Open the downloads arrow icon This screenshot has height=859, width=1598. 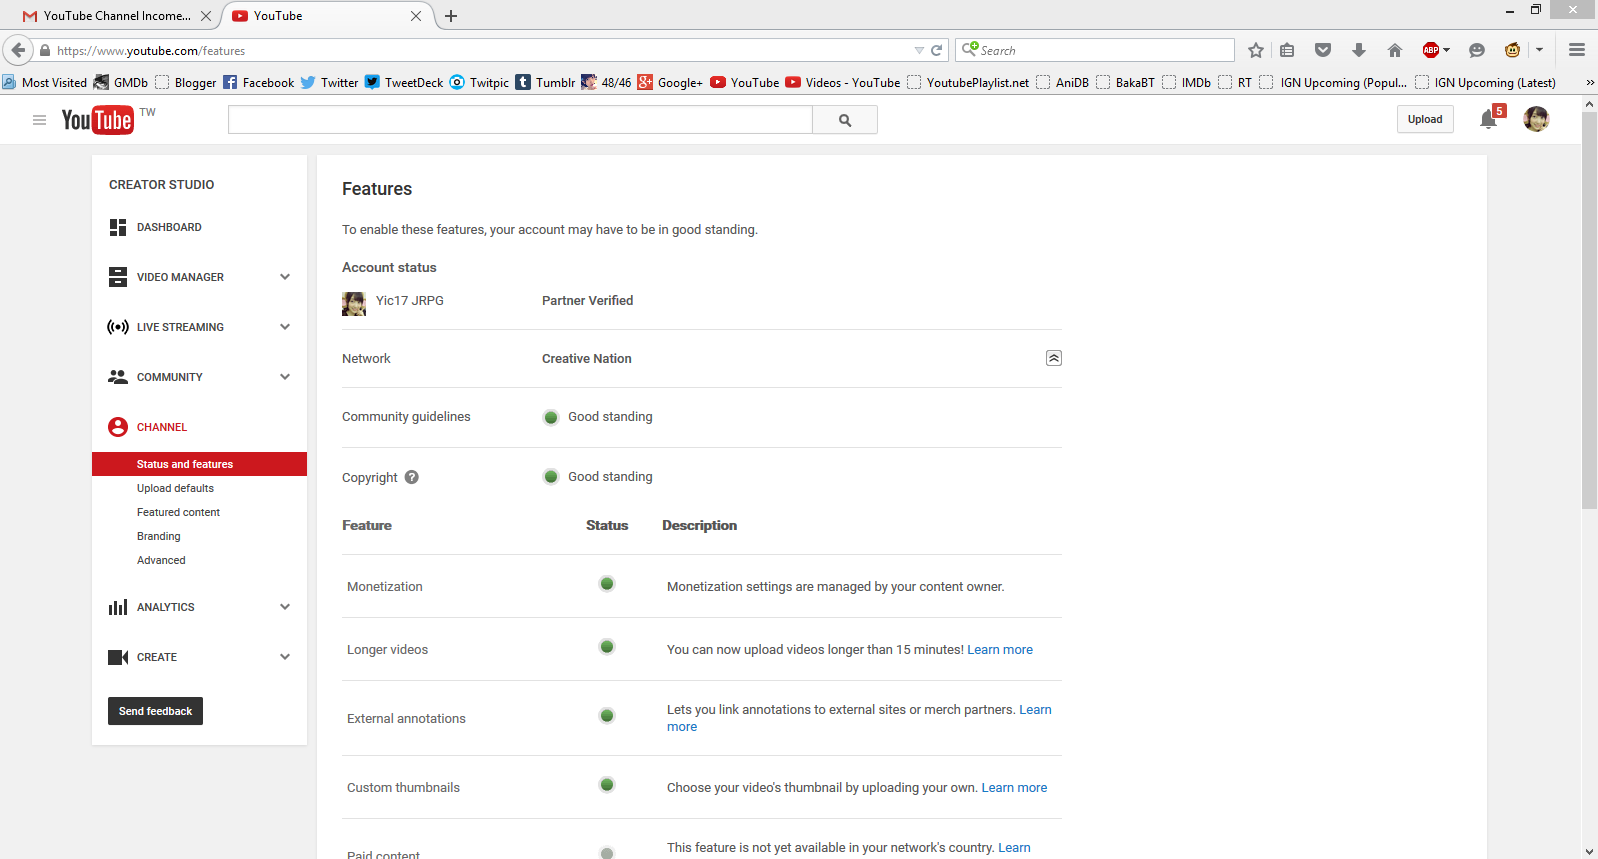click(x=1359, y=50)
